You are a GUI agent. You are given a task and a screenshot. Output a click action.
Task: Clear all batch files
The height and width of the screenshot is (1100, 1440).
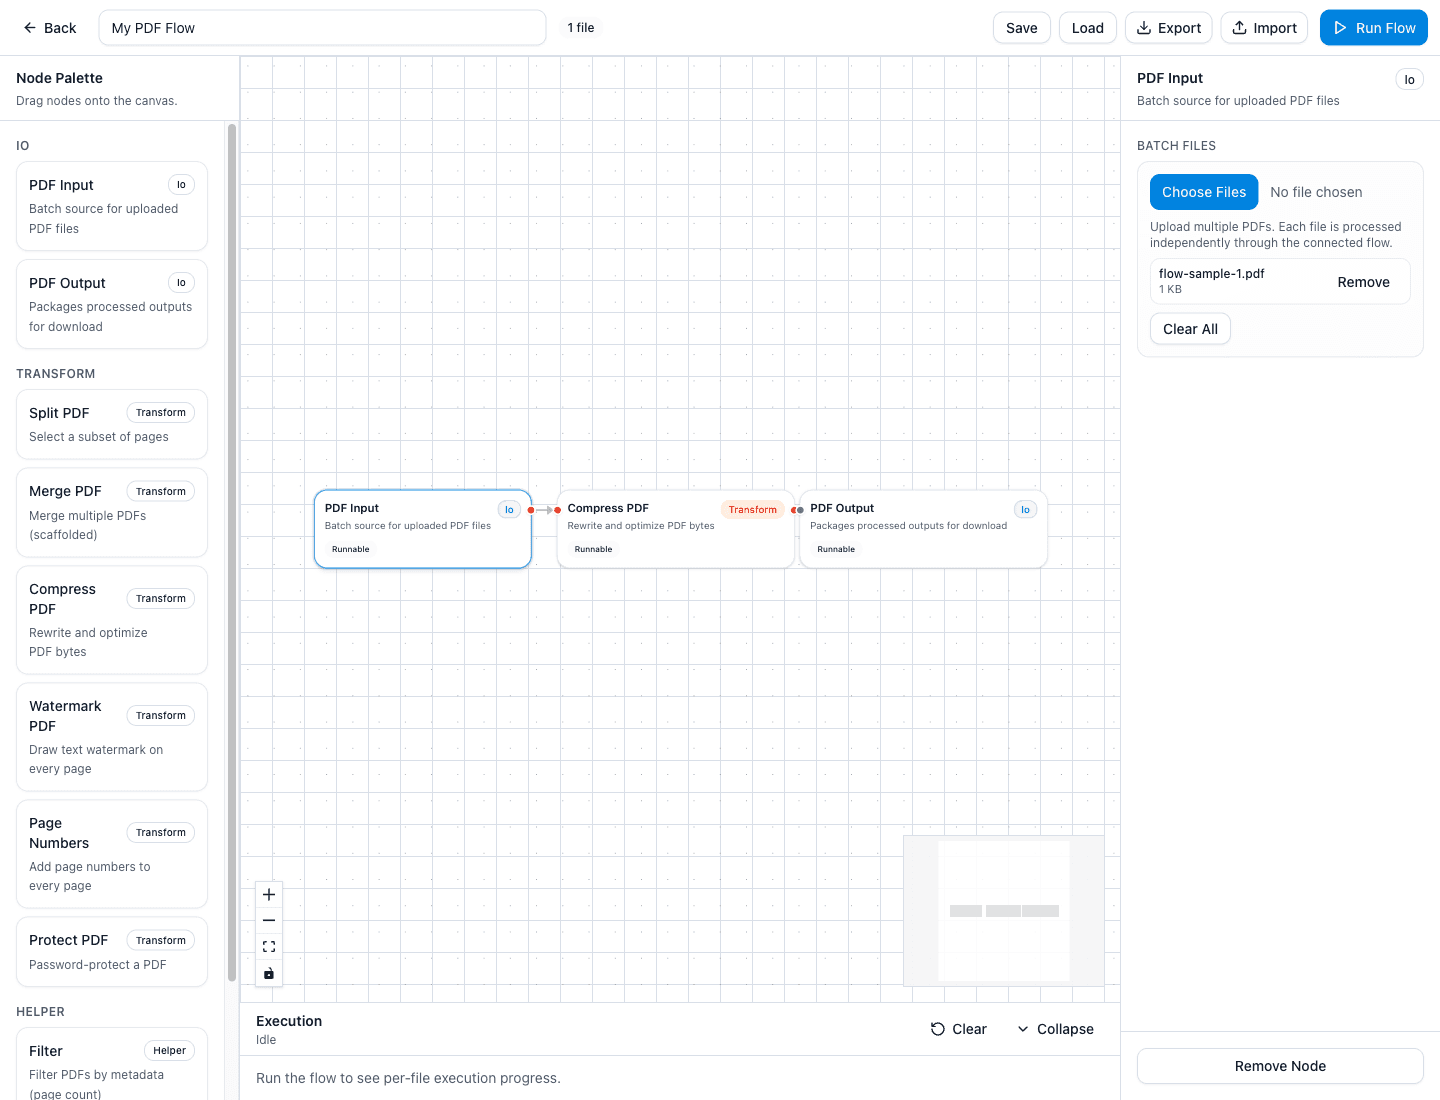coord(1190,329)
